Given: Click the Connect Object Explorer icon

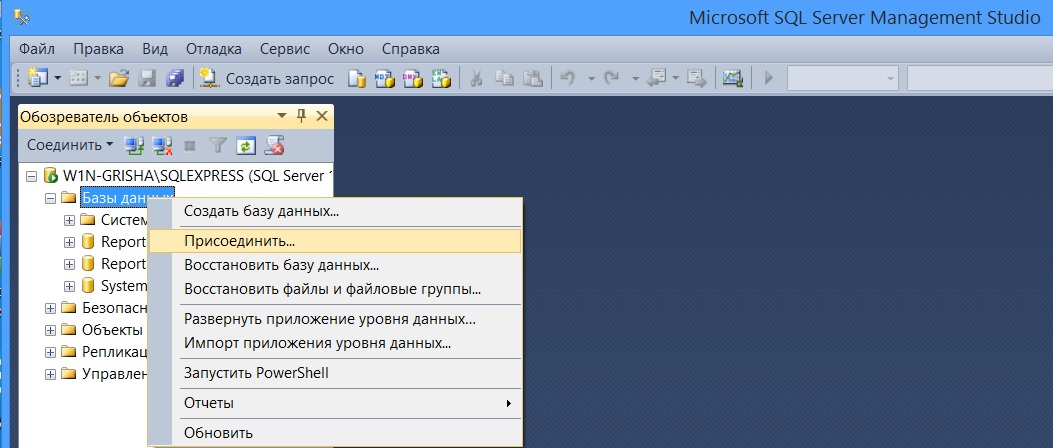Looking at the screenshot, I should (x=134, y=144).
